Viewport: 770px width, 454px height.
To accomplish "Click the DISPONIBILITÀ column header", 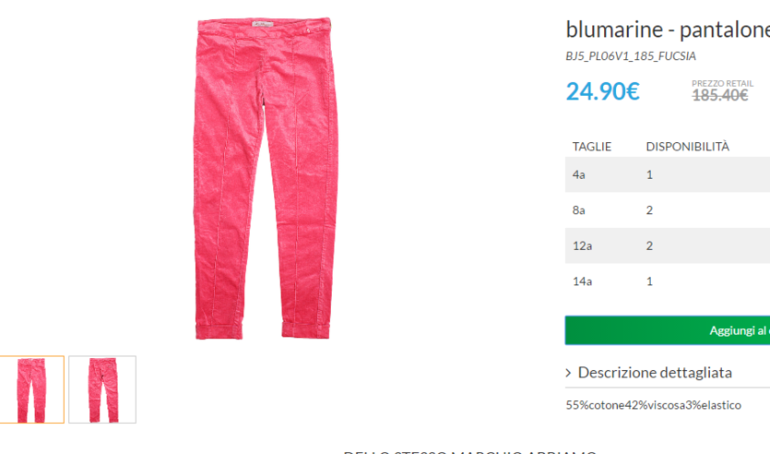I will pyautogui.click(x=688, y=146).
